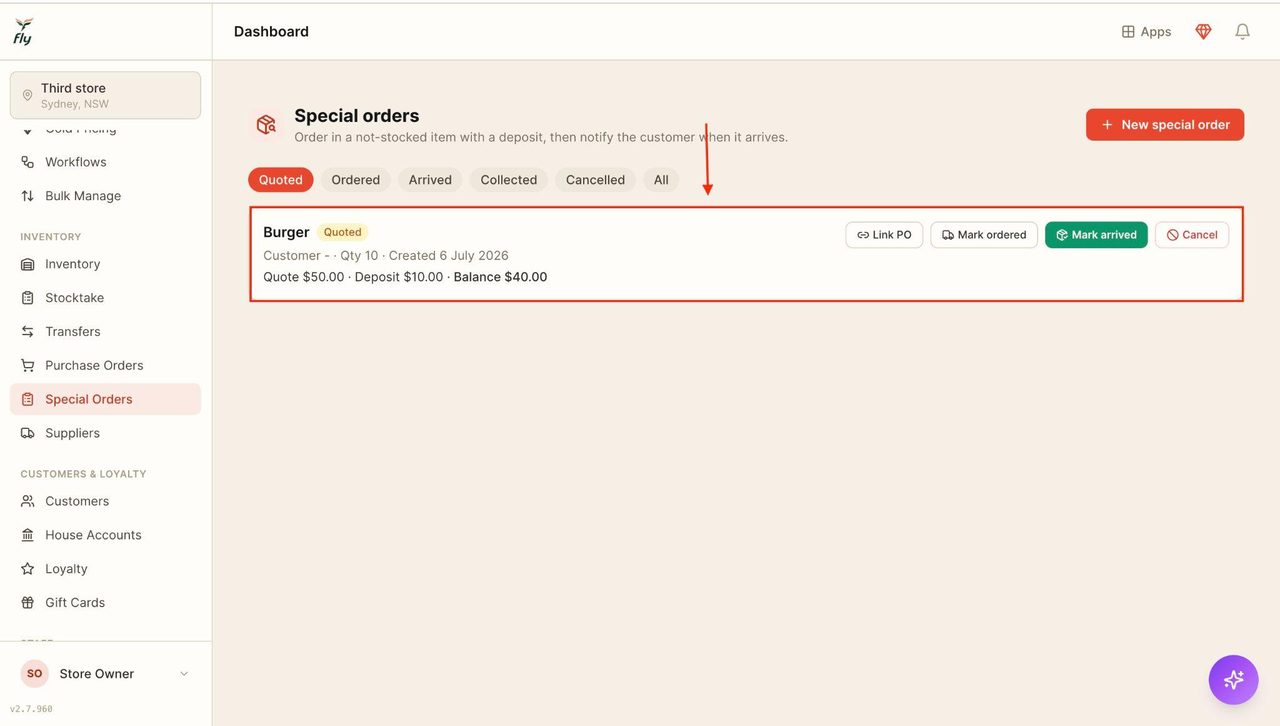This screenshot has width=1280, height=726.
Task: Open the Third store location selector
Action: [x=105, y=95]
